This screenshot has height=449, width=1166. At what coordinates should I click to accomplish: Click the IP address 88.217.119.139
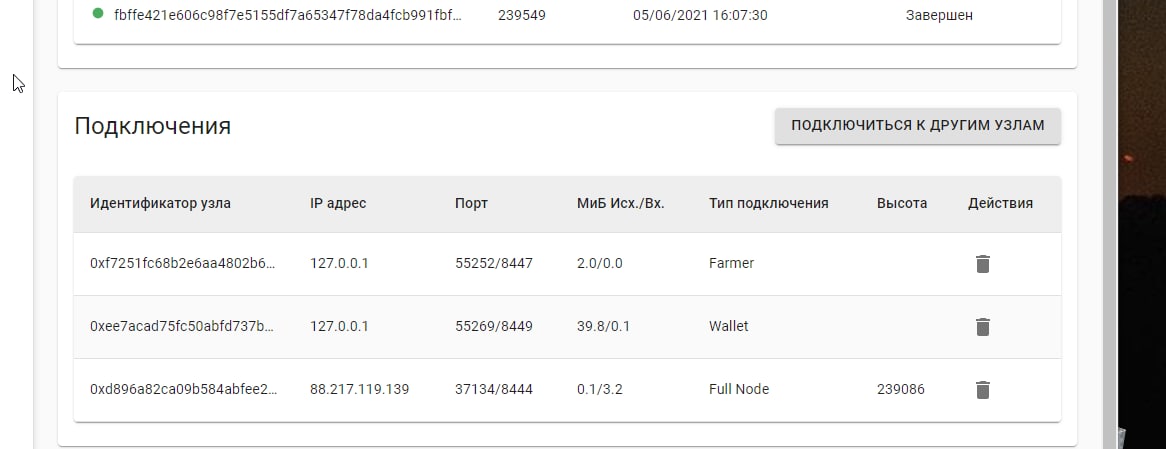point(359,390)
